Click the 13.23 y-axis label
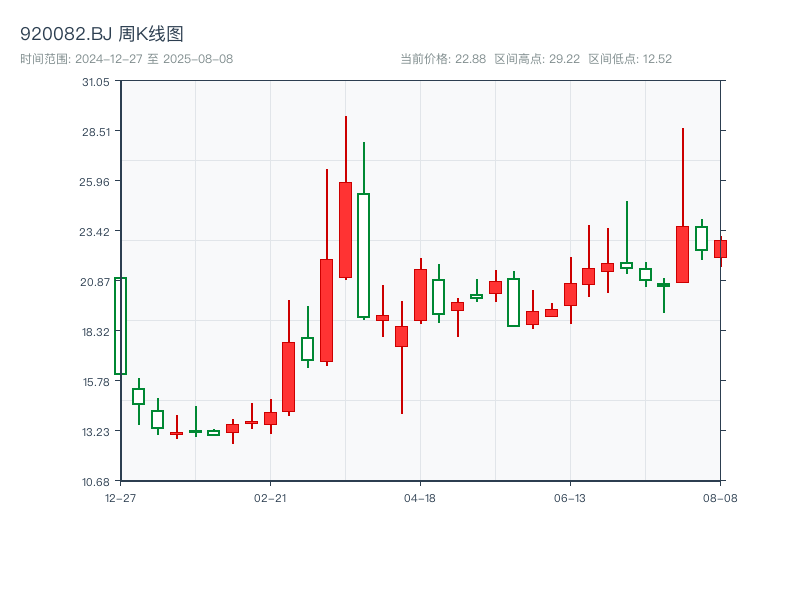800x600 pixels. point(96,432)
